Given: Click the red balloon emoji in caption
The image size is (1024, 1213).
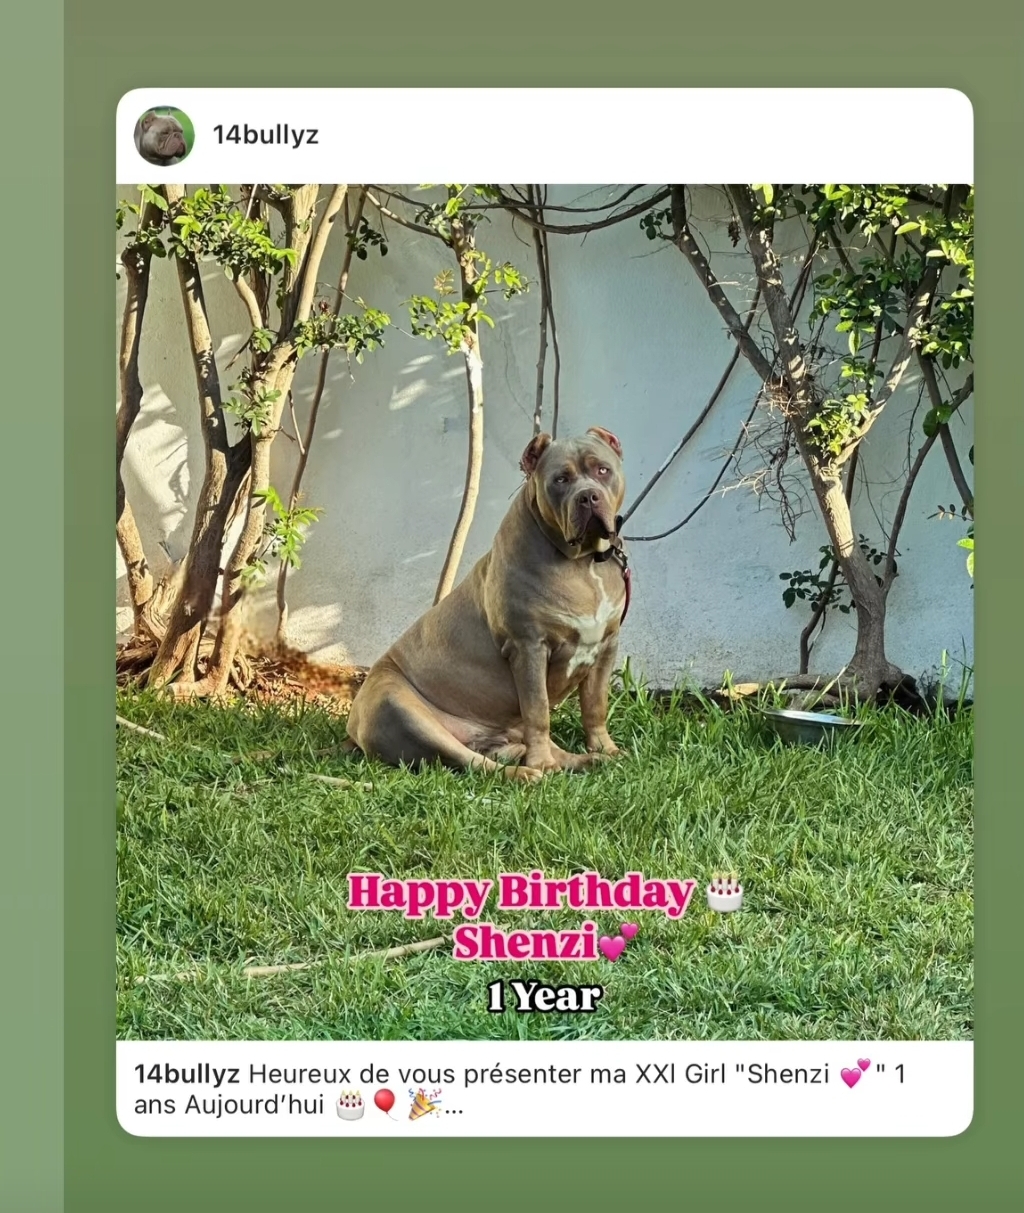Looking at the screenshot, I should [x=385, y=1105].
